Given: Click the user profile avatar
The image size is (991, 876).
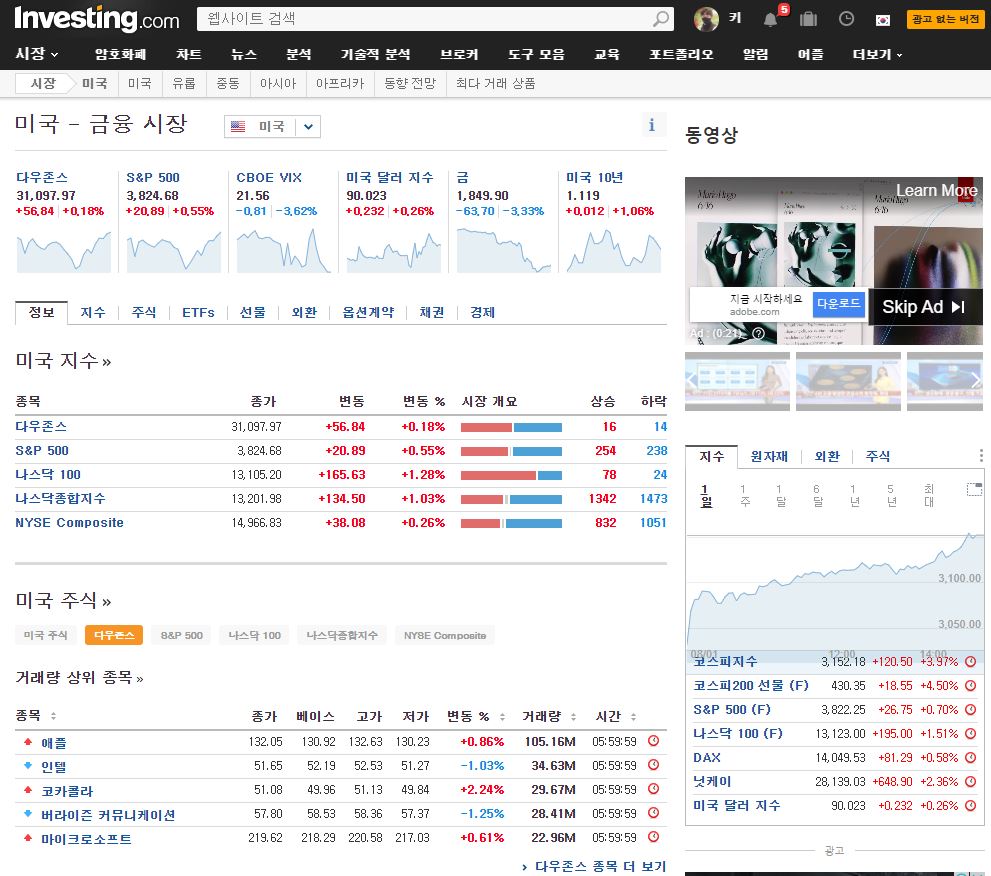Looking at the screenshot, I should point(706,19).
